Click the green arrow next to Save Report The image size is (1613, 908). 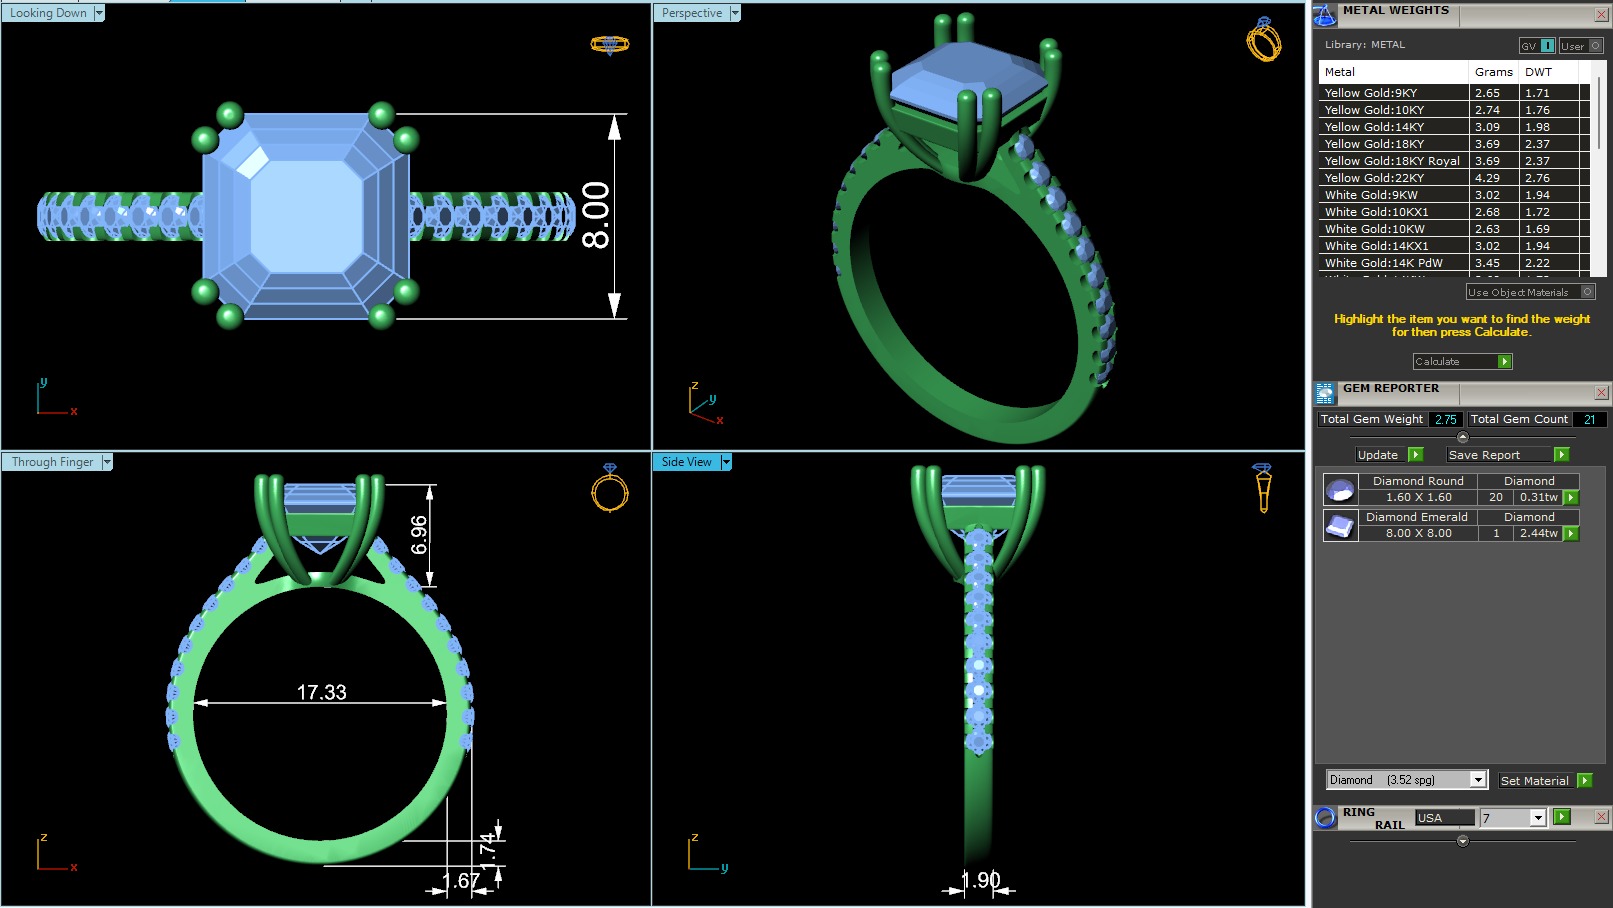(x=1561, y=455)
